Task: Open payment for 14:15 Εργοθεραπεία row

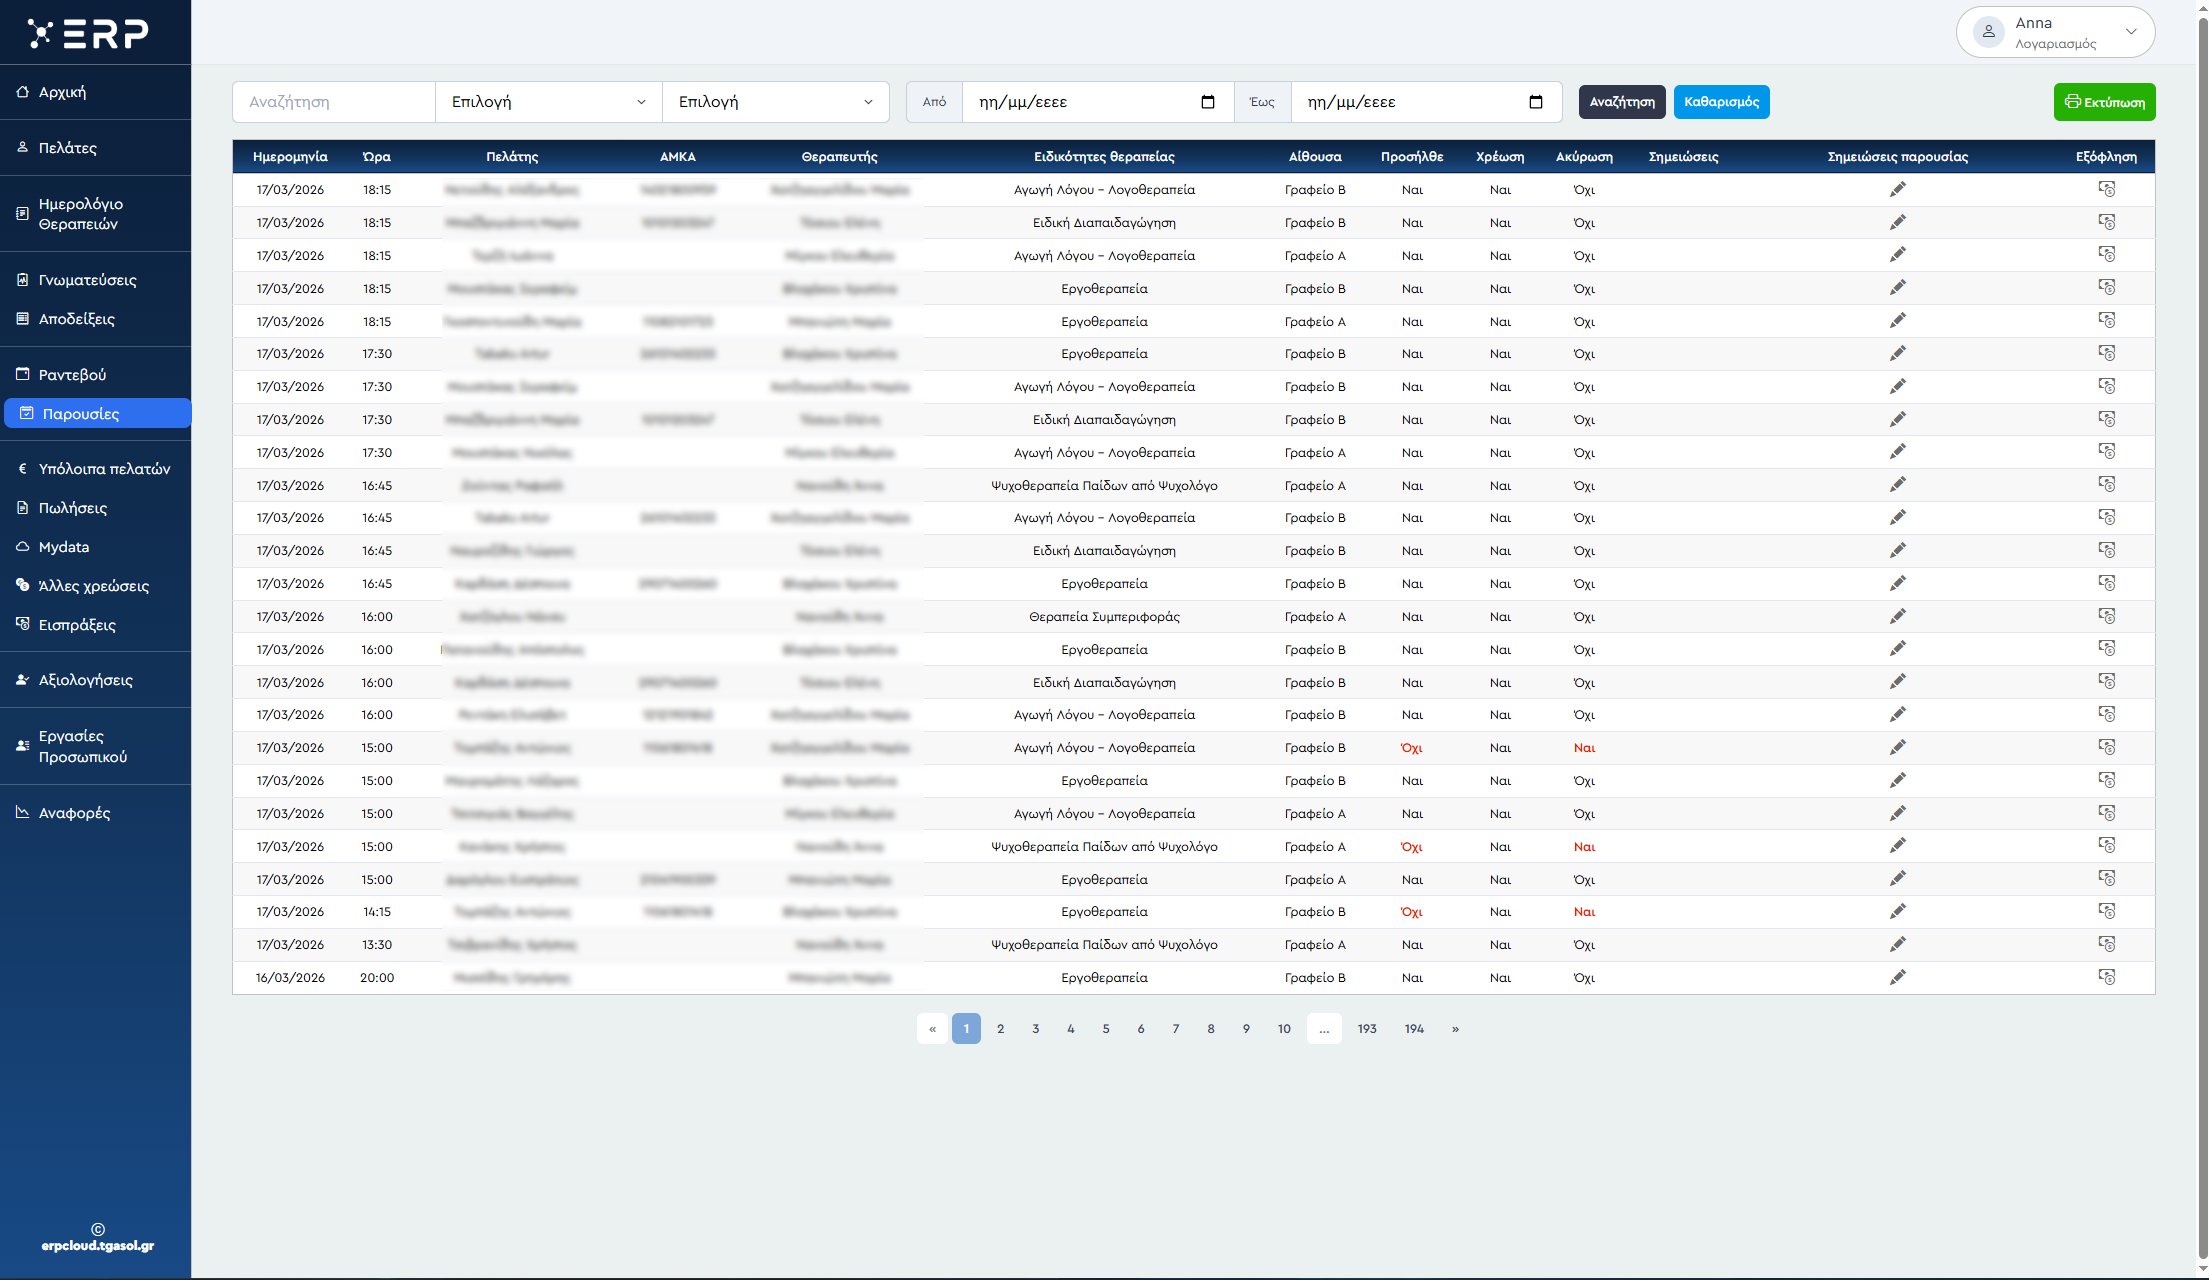Action: [2107, 911]
